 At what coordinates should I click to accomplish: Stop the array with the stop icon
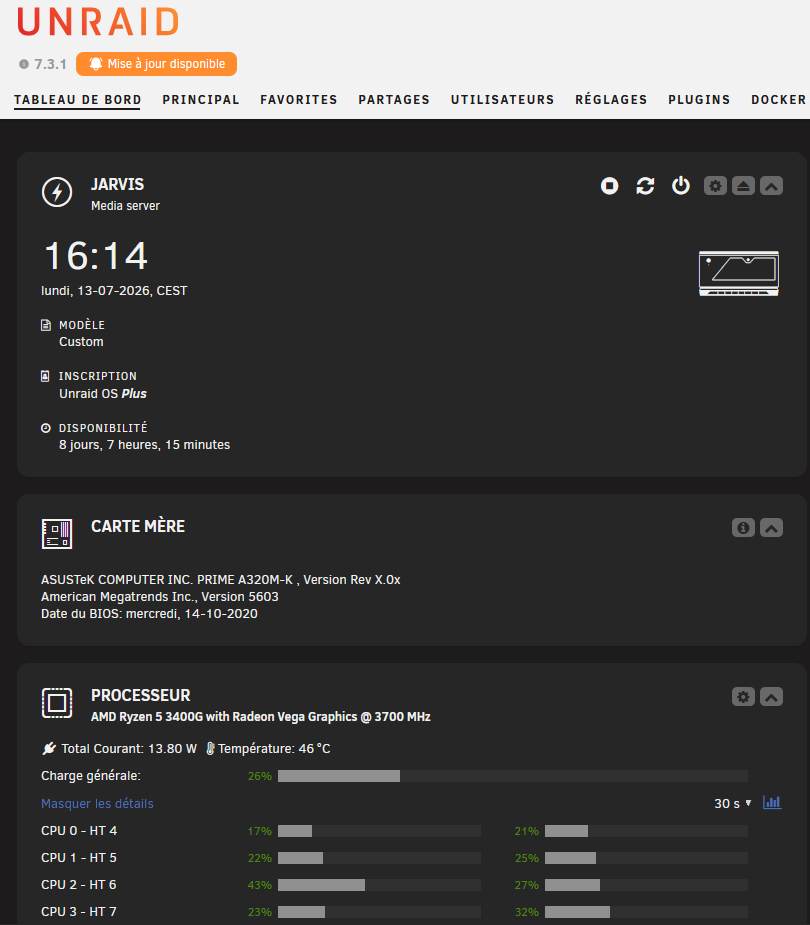609,186
